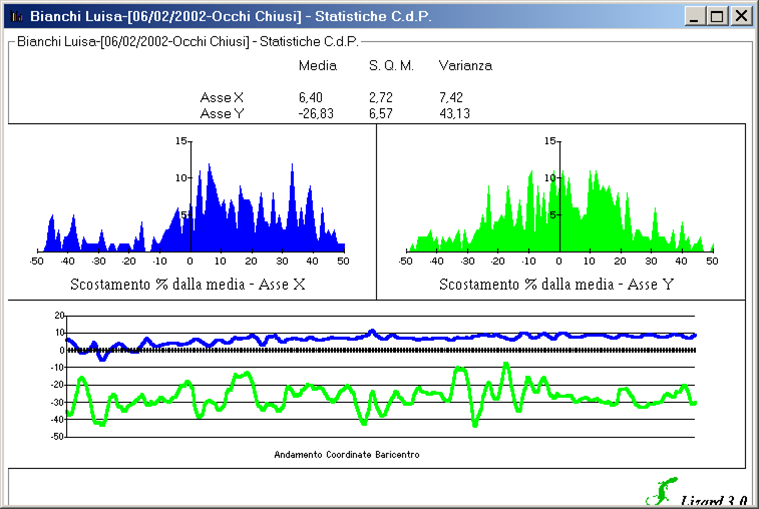Click the blue line in the Baricentro chart
Viewport: 759px width, 509px height.
click(400, 338)
